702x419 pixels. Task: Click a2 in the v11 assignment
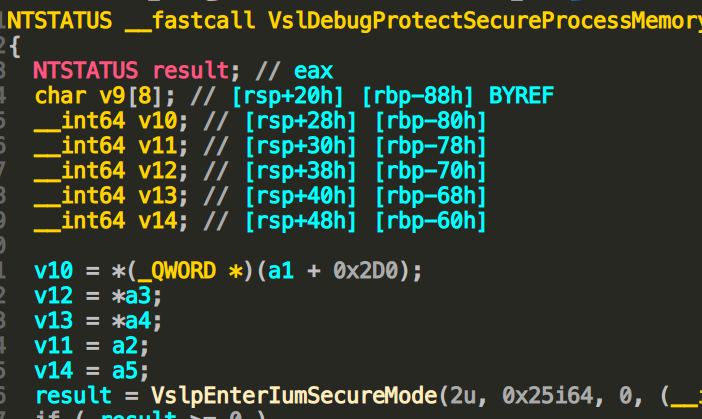click(125, 346)
